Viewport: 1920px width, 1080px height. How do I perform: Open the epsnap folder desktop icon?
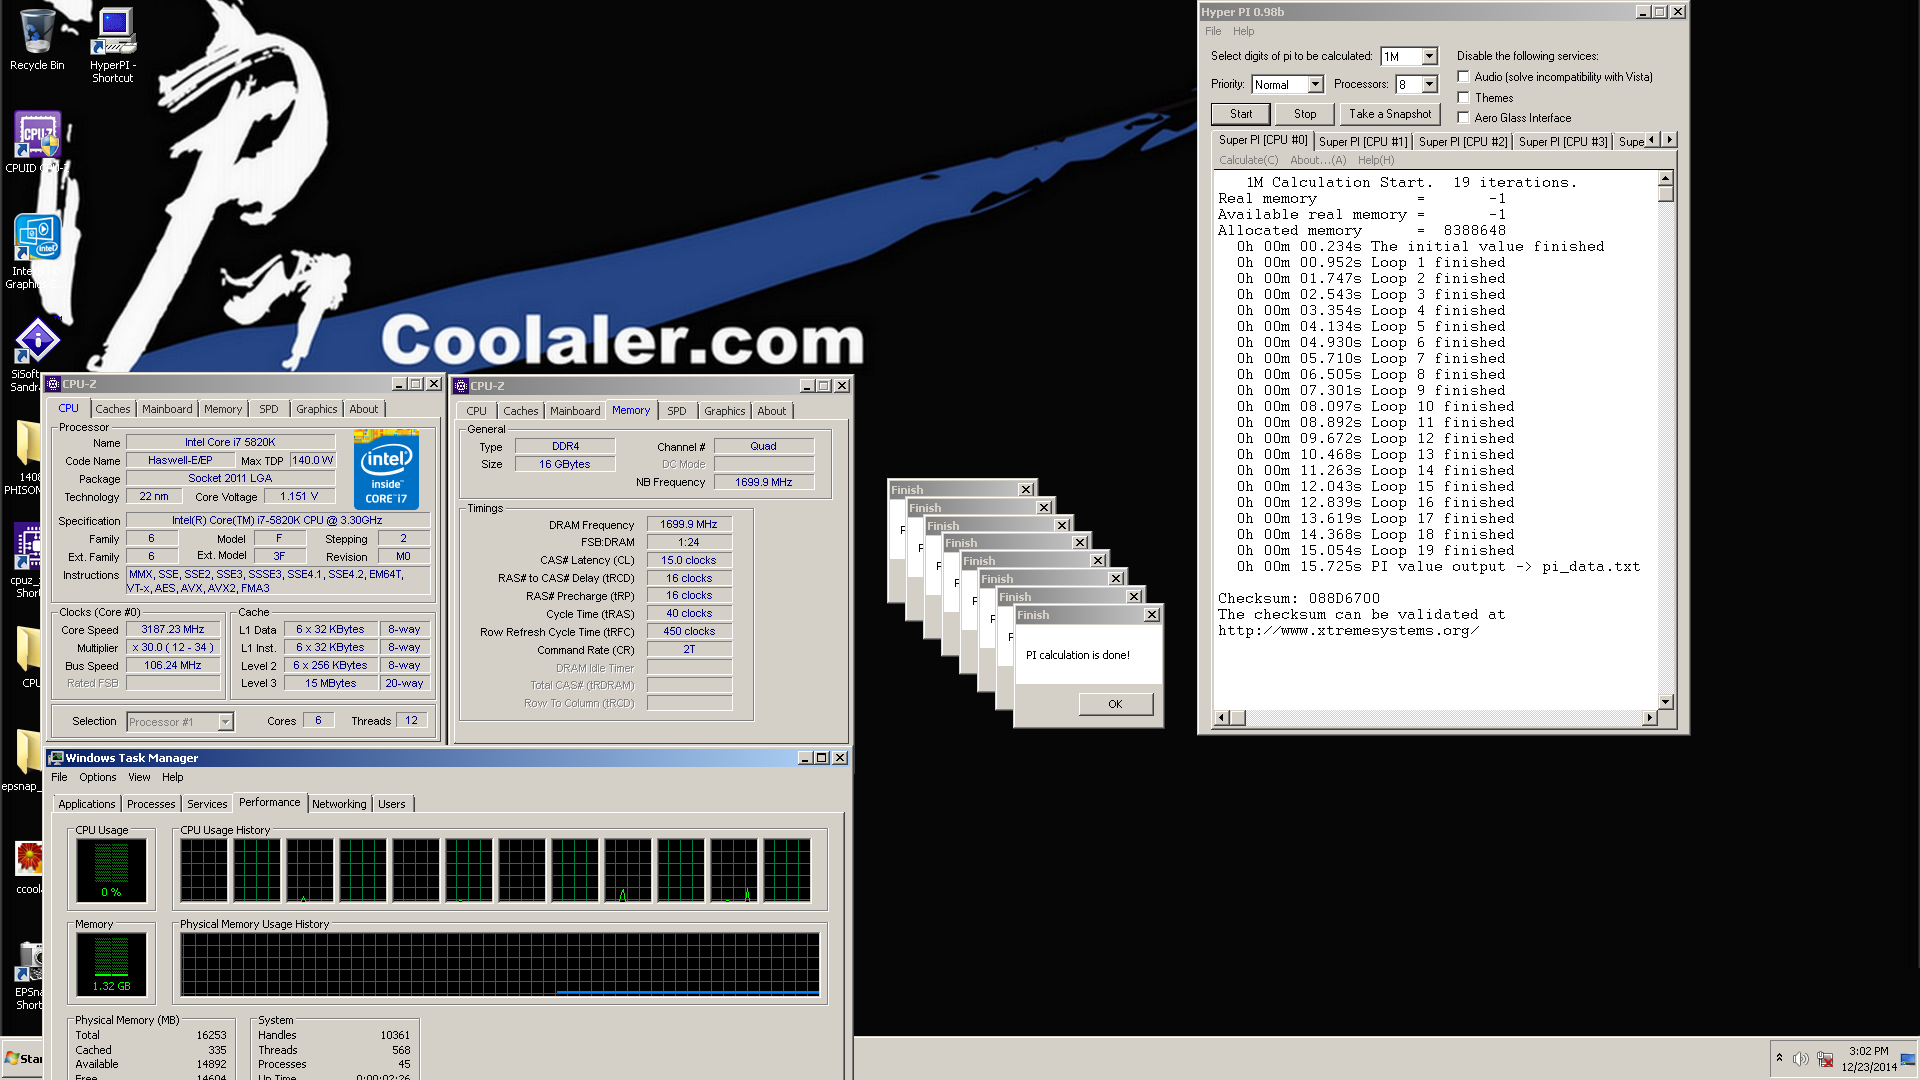pos(28,753)
